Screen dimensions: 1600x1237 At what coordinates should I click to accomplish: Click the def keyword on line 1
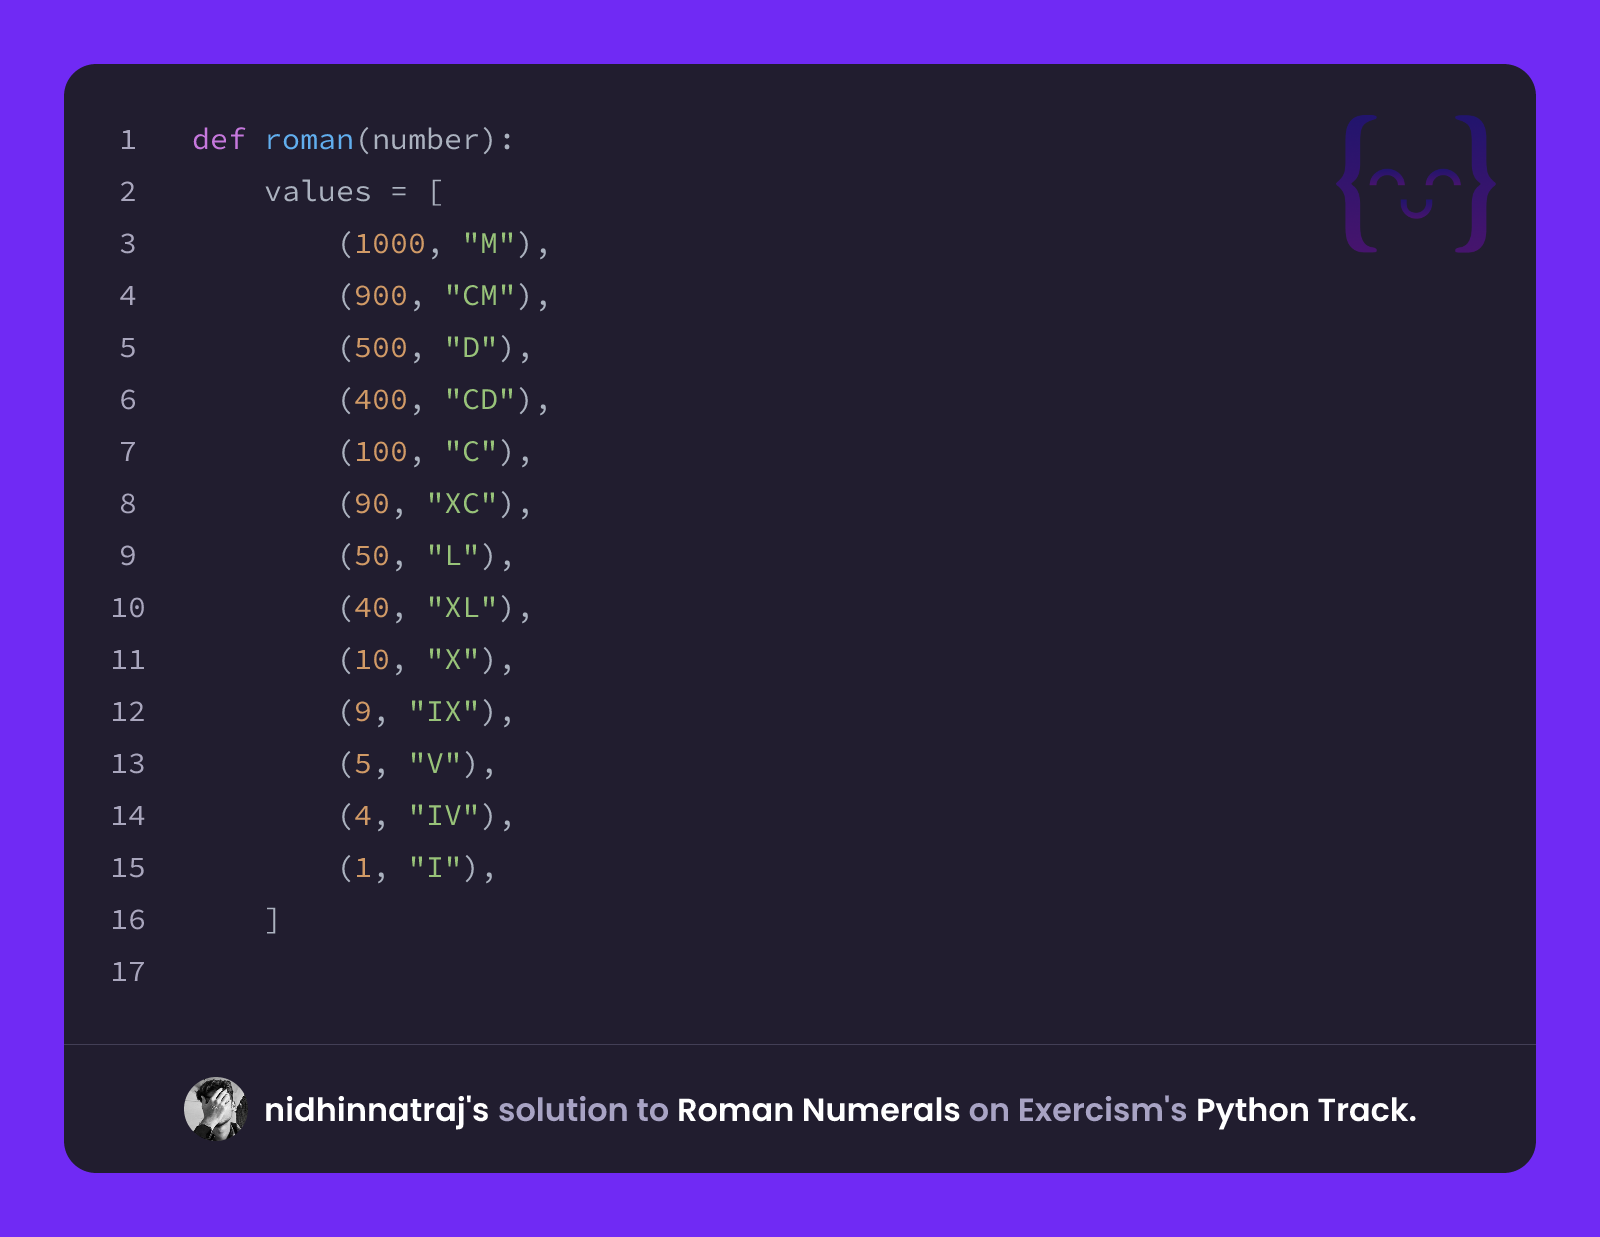click(219, 140)
